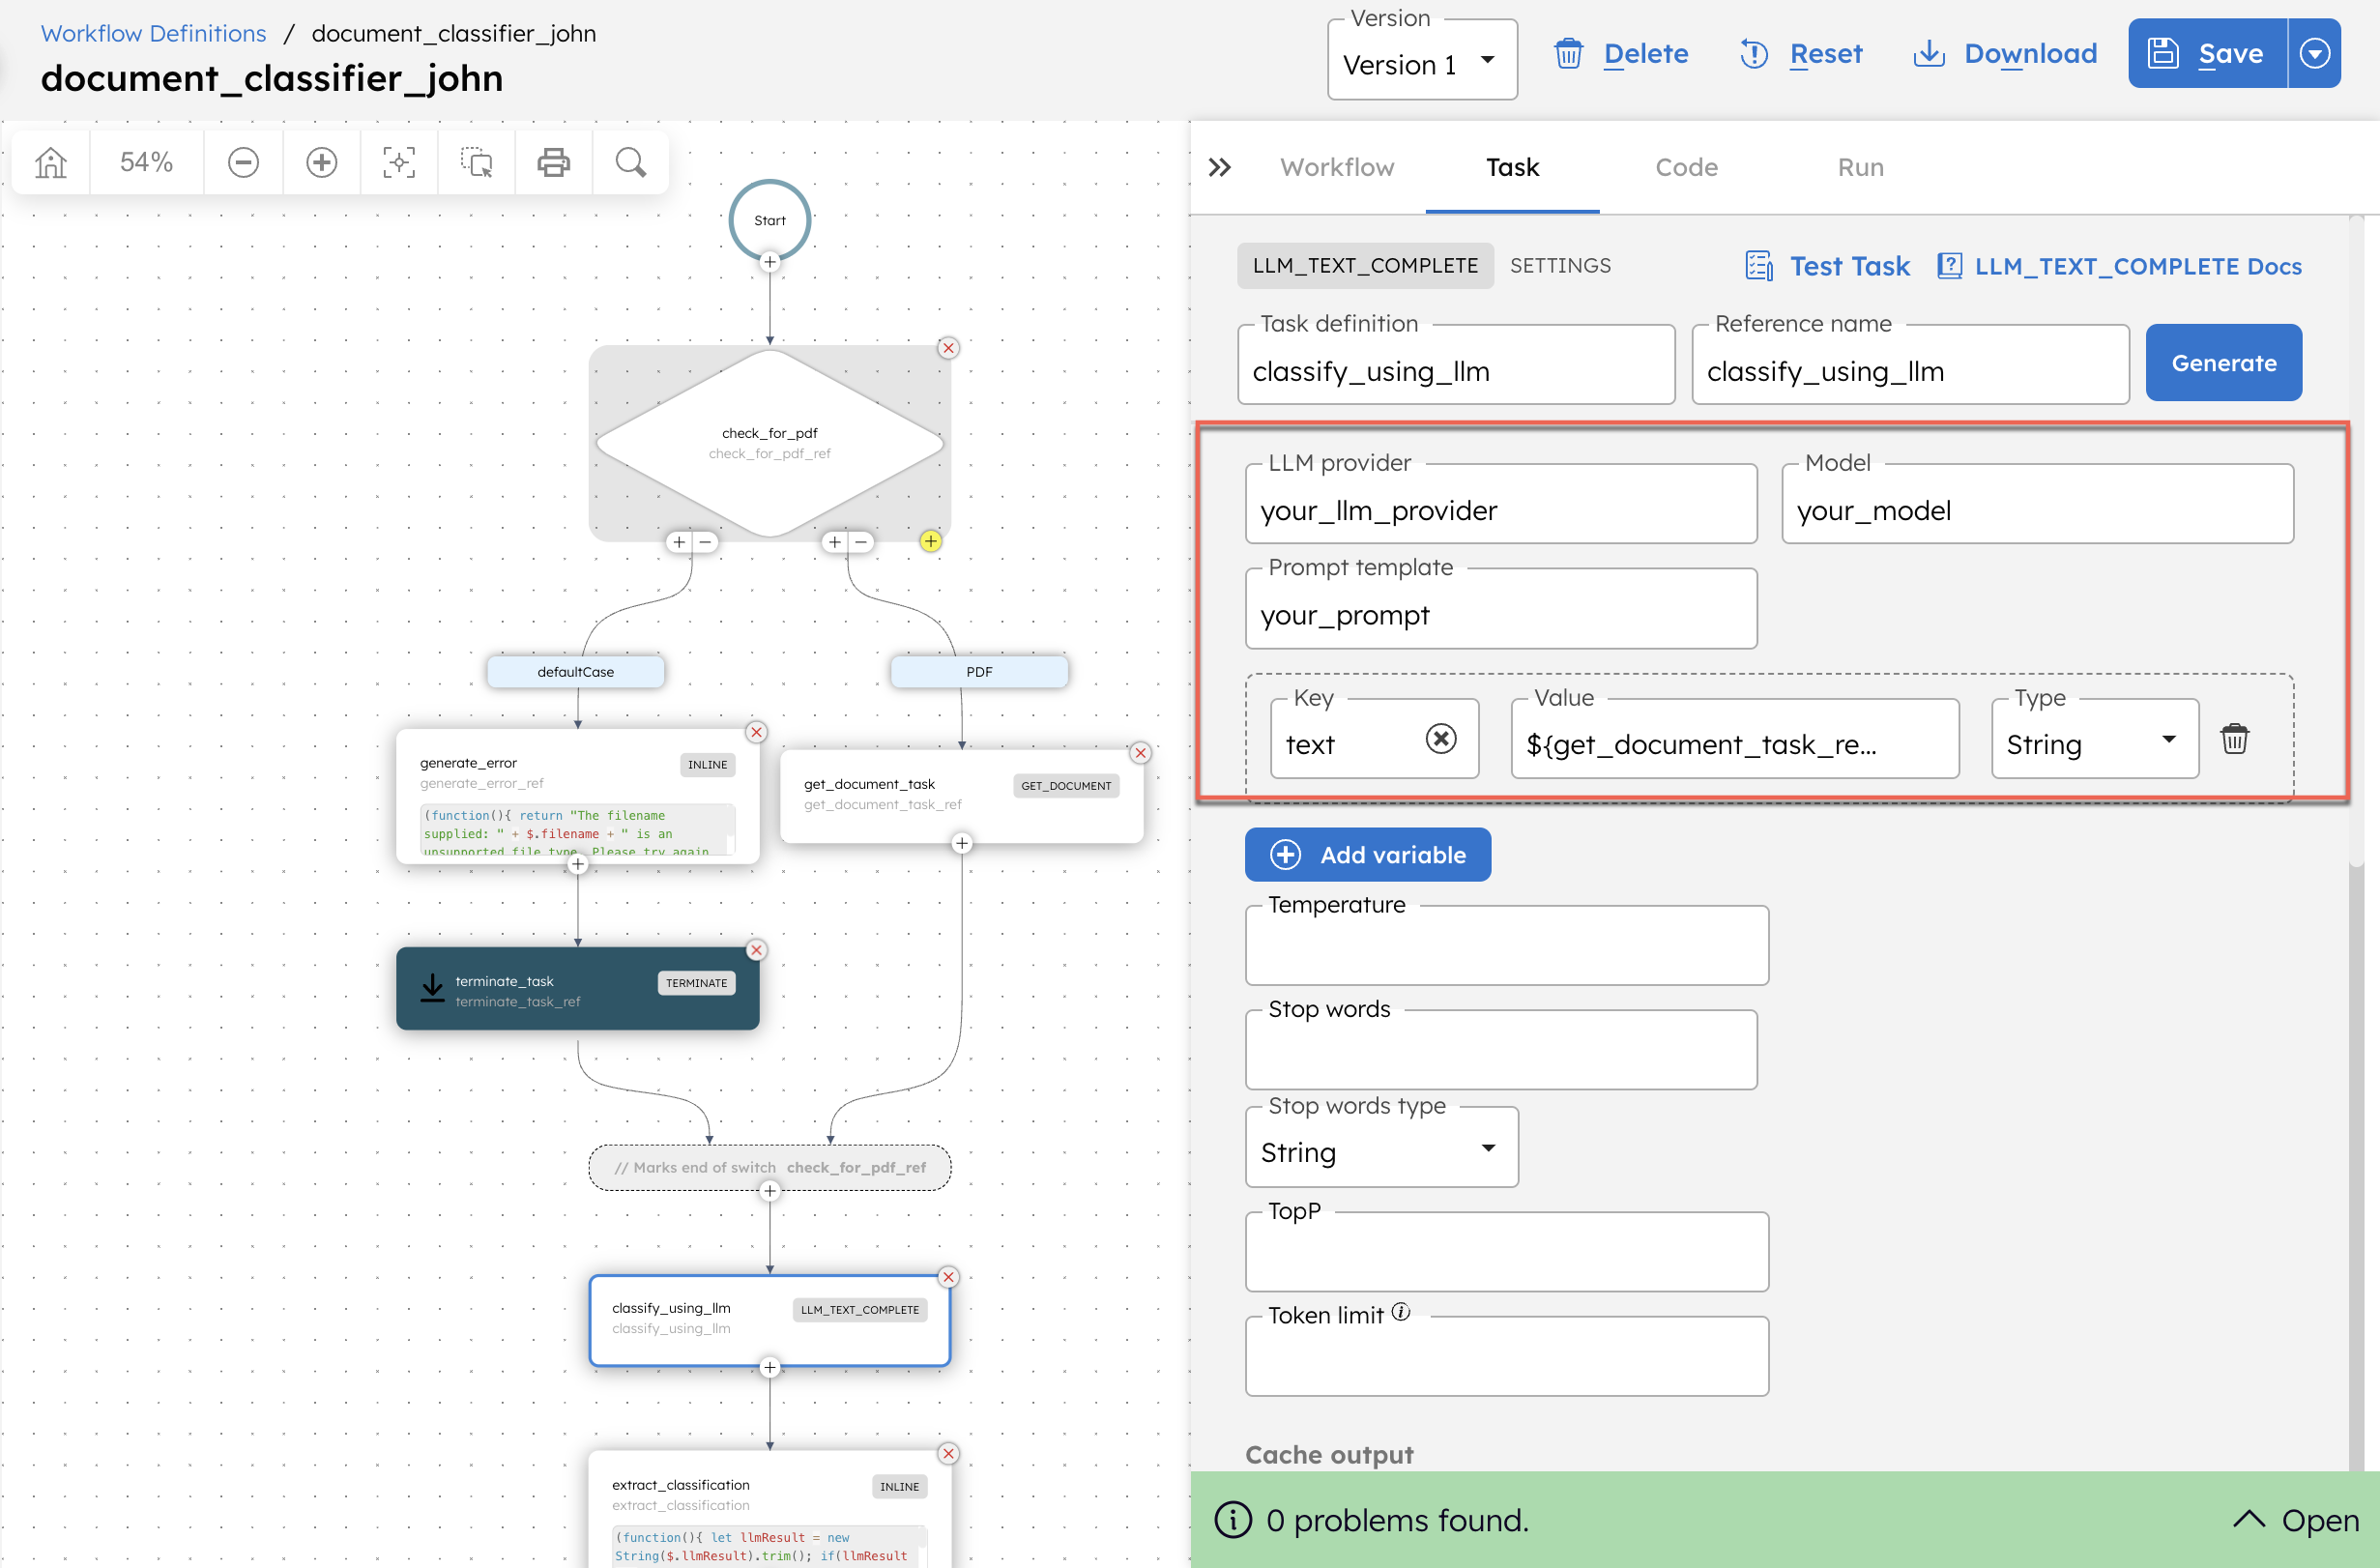Image resolution: width=2380 pixels, height=1568 pixels.
Task: Click the delete variable icon next to text key
Action: point(2235,740)
